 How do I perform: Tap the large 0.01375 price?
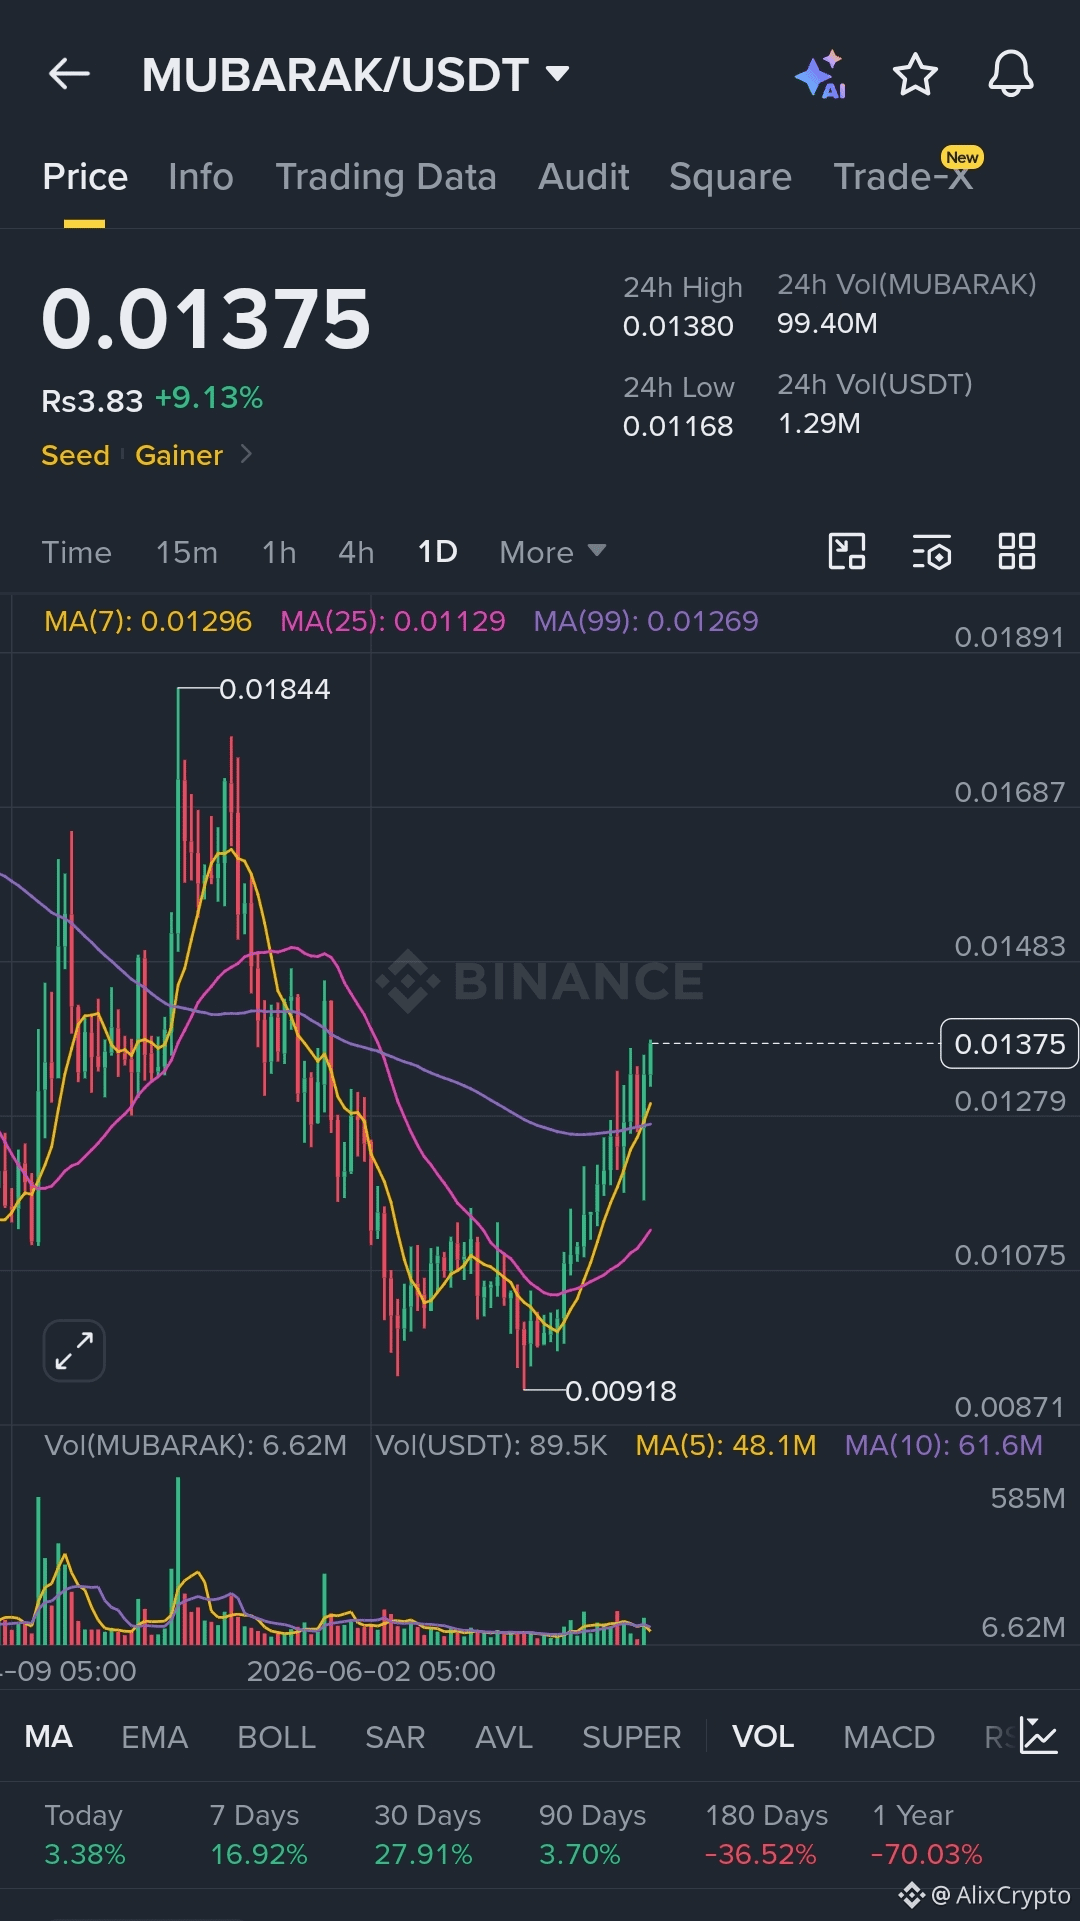point(206,319)
